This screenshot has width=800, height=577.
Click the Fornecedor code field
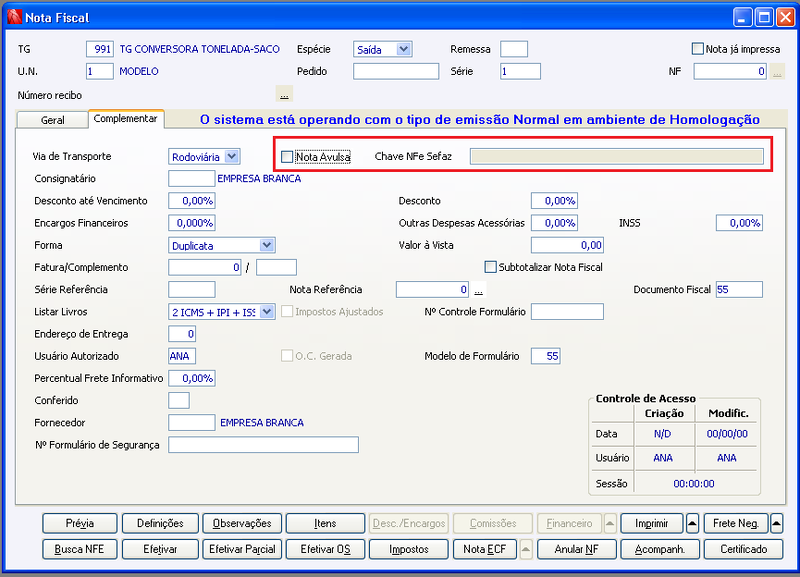[x=192, y=423]
